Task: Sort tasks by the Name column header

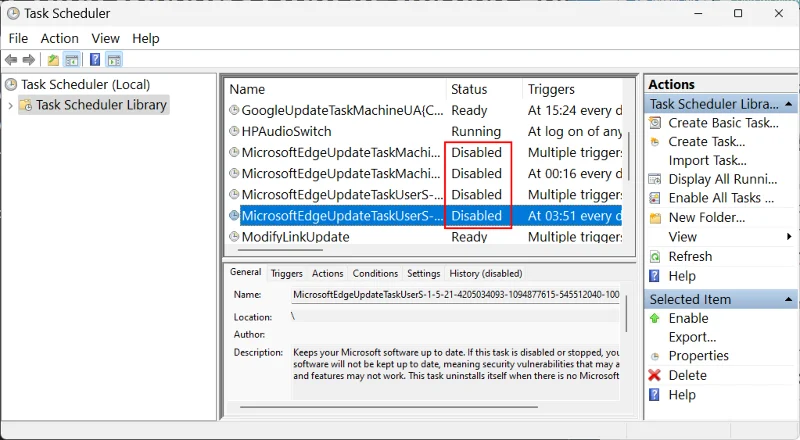Action: (x=336, y=89)
